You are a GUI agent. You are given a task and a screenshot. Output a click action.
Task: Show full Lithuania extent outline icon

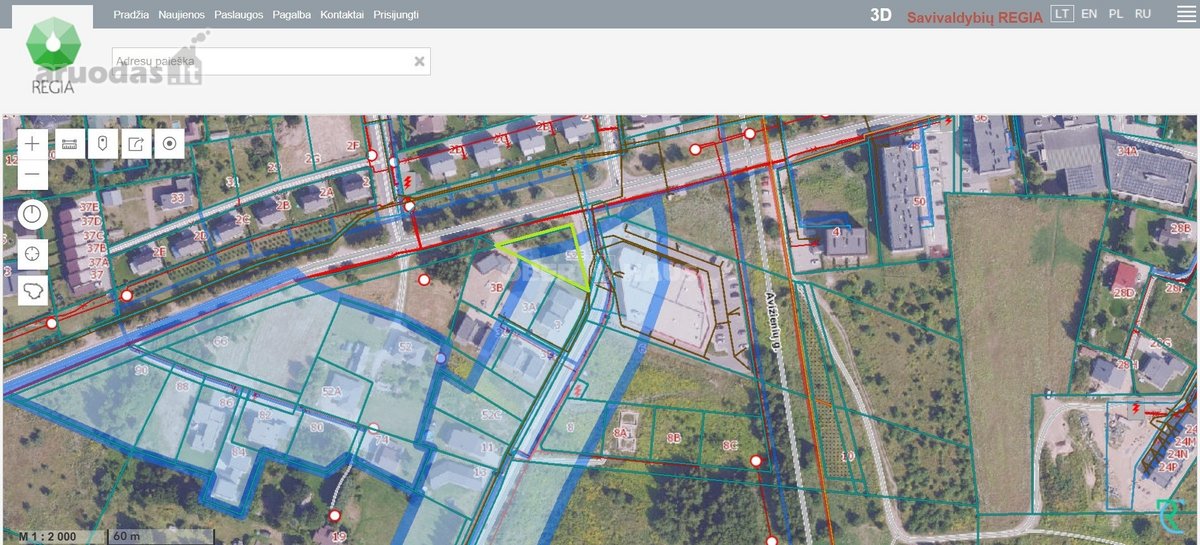pos(33,290)
